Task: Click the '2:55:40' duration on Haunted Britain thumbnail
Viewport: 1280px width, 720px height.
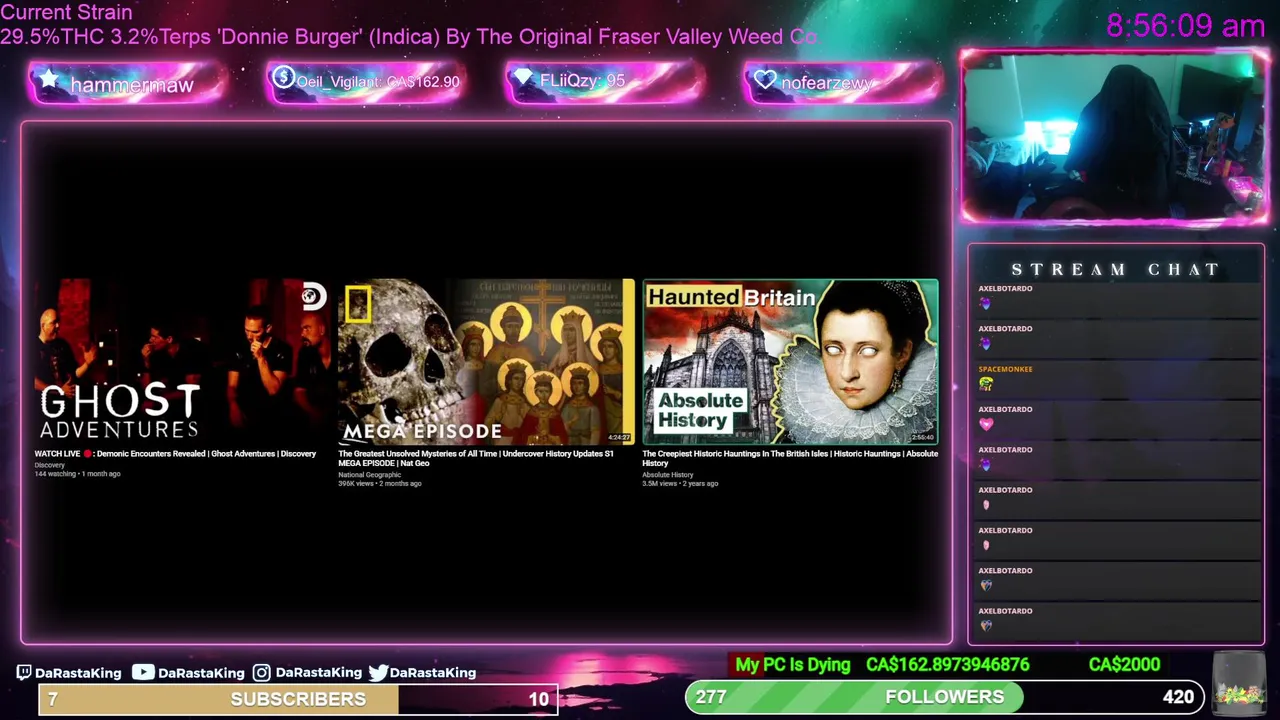Action: (x=922, y=437)
